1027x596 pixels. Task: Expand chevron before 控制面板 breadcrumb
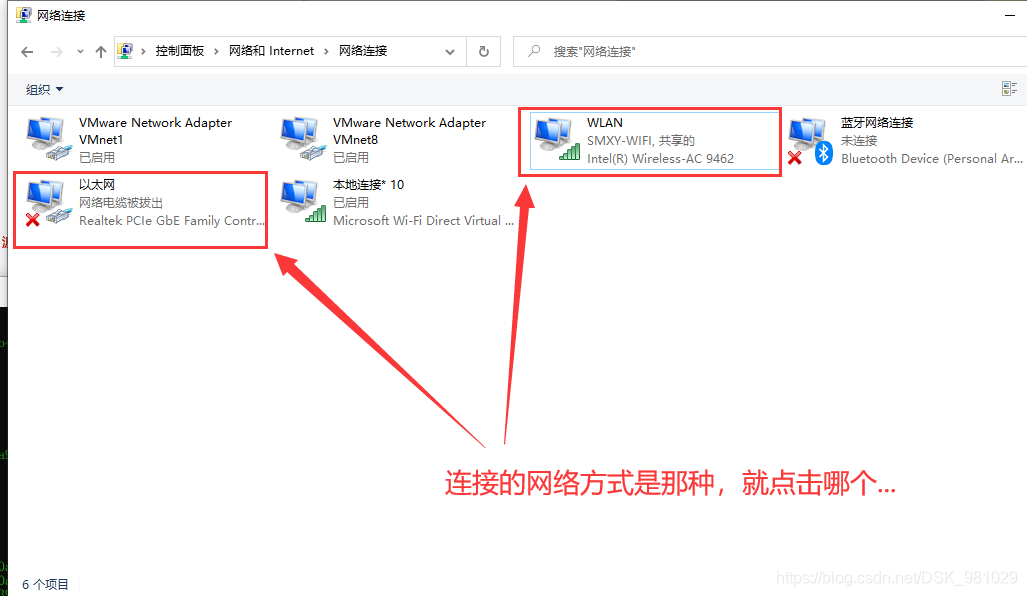(143, 51)
